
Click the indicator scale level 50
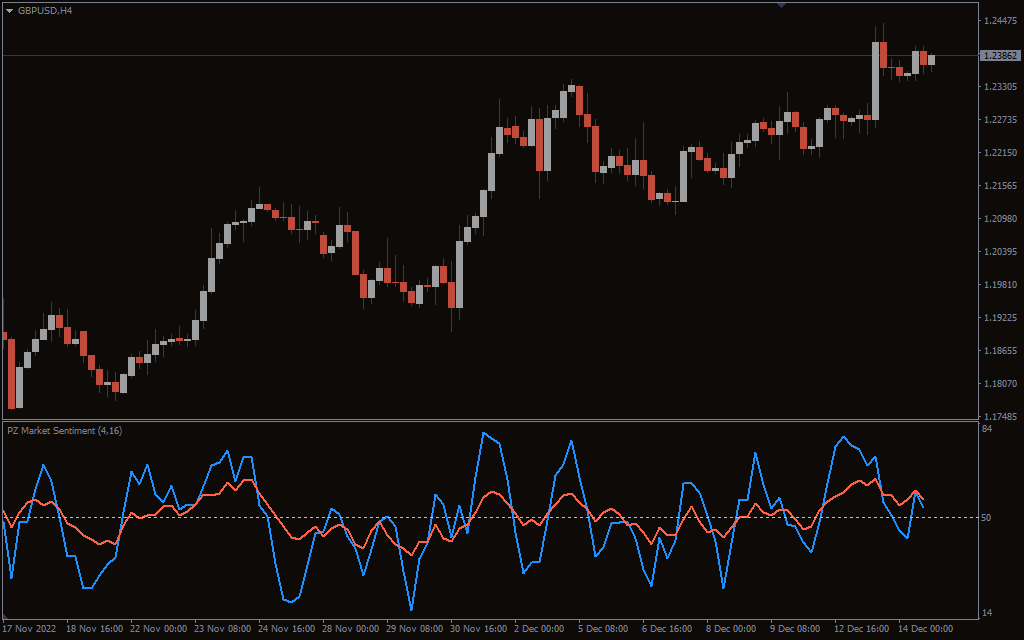point(987,517)
